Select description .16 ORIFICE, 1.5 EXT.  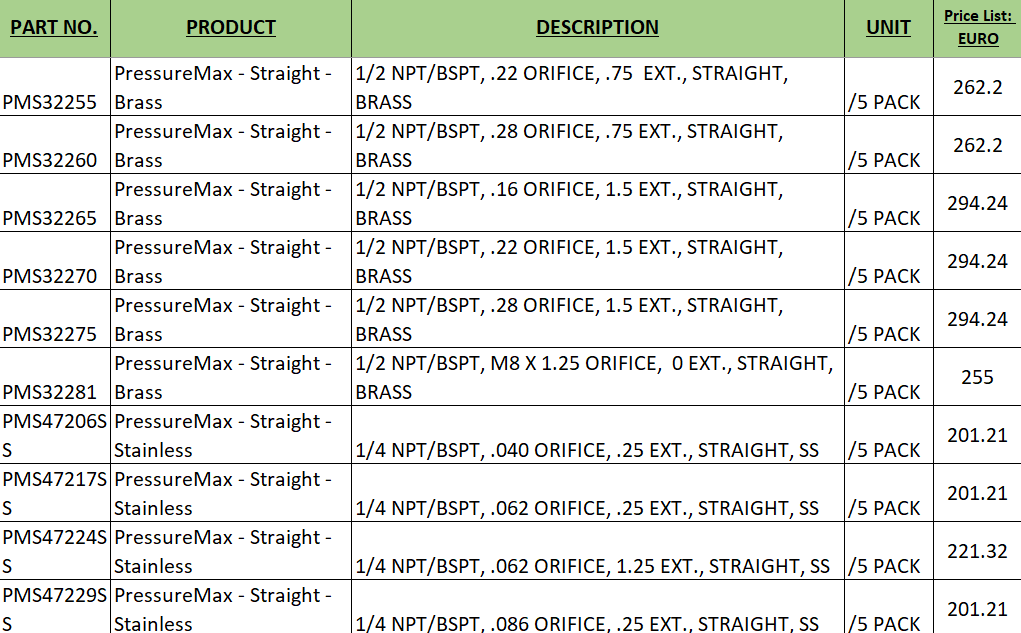597,203
